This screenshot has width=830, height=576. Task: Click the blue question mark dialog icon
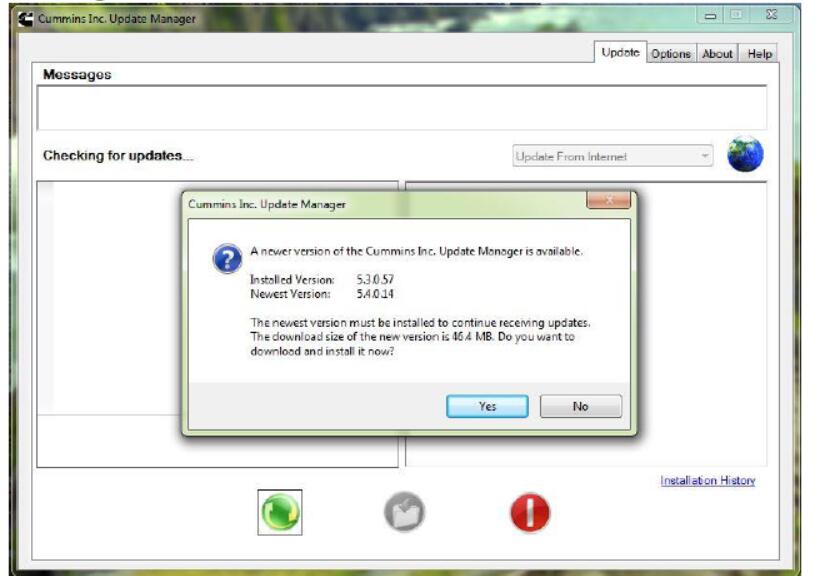point(228,258)
